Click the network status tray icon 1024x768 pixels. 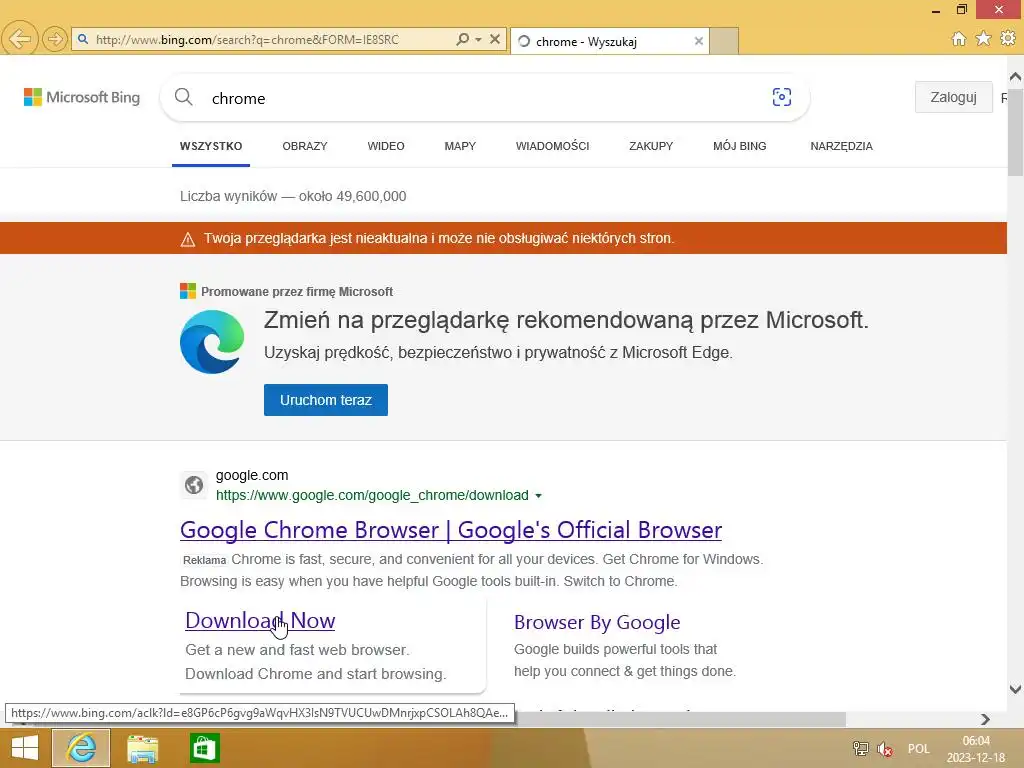point(861,748)
